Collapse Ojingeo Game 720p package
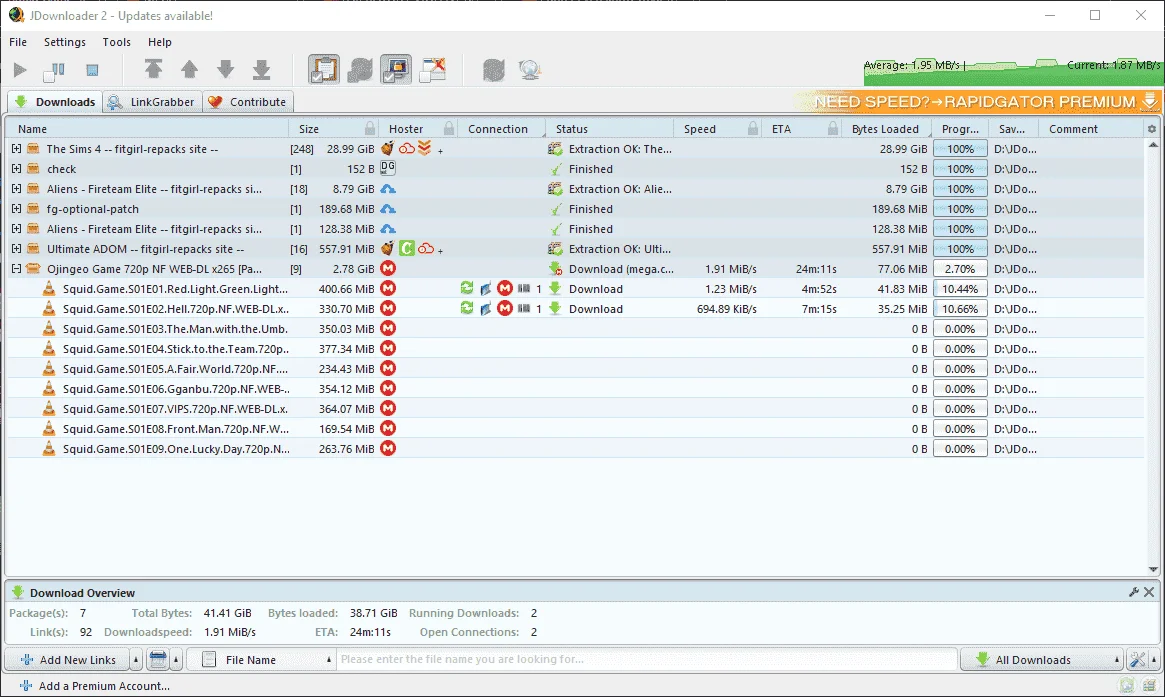This screenshot has height=697, width=1165. (16, 269)
